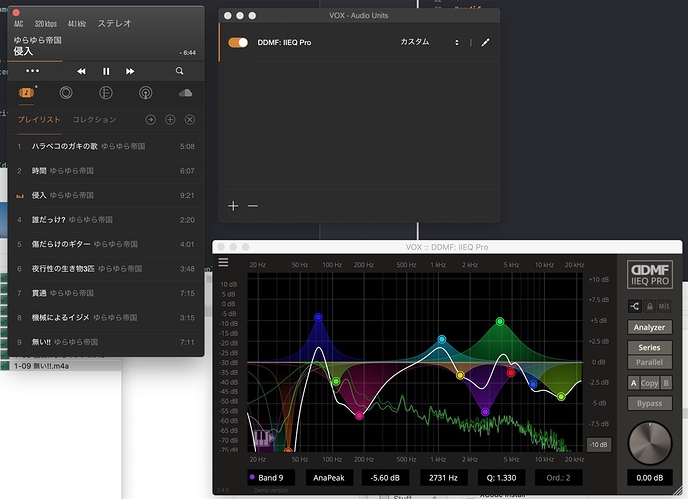Select track 時間 in playlist
688x499 pixels.
pyautogui.click(x=106, y=171)
